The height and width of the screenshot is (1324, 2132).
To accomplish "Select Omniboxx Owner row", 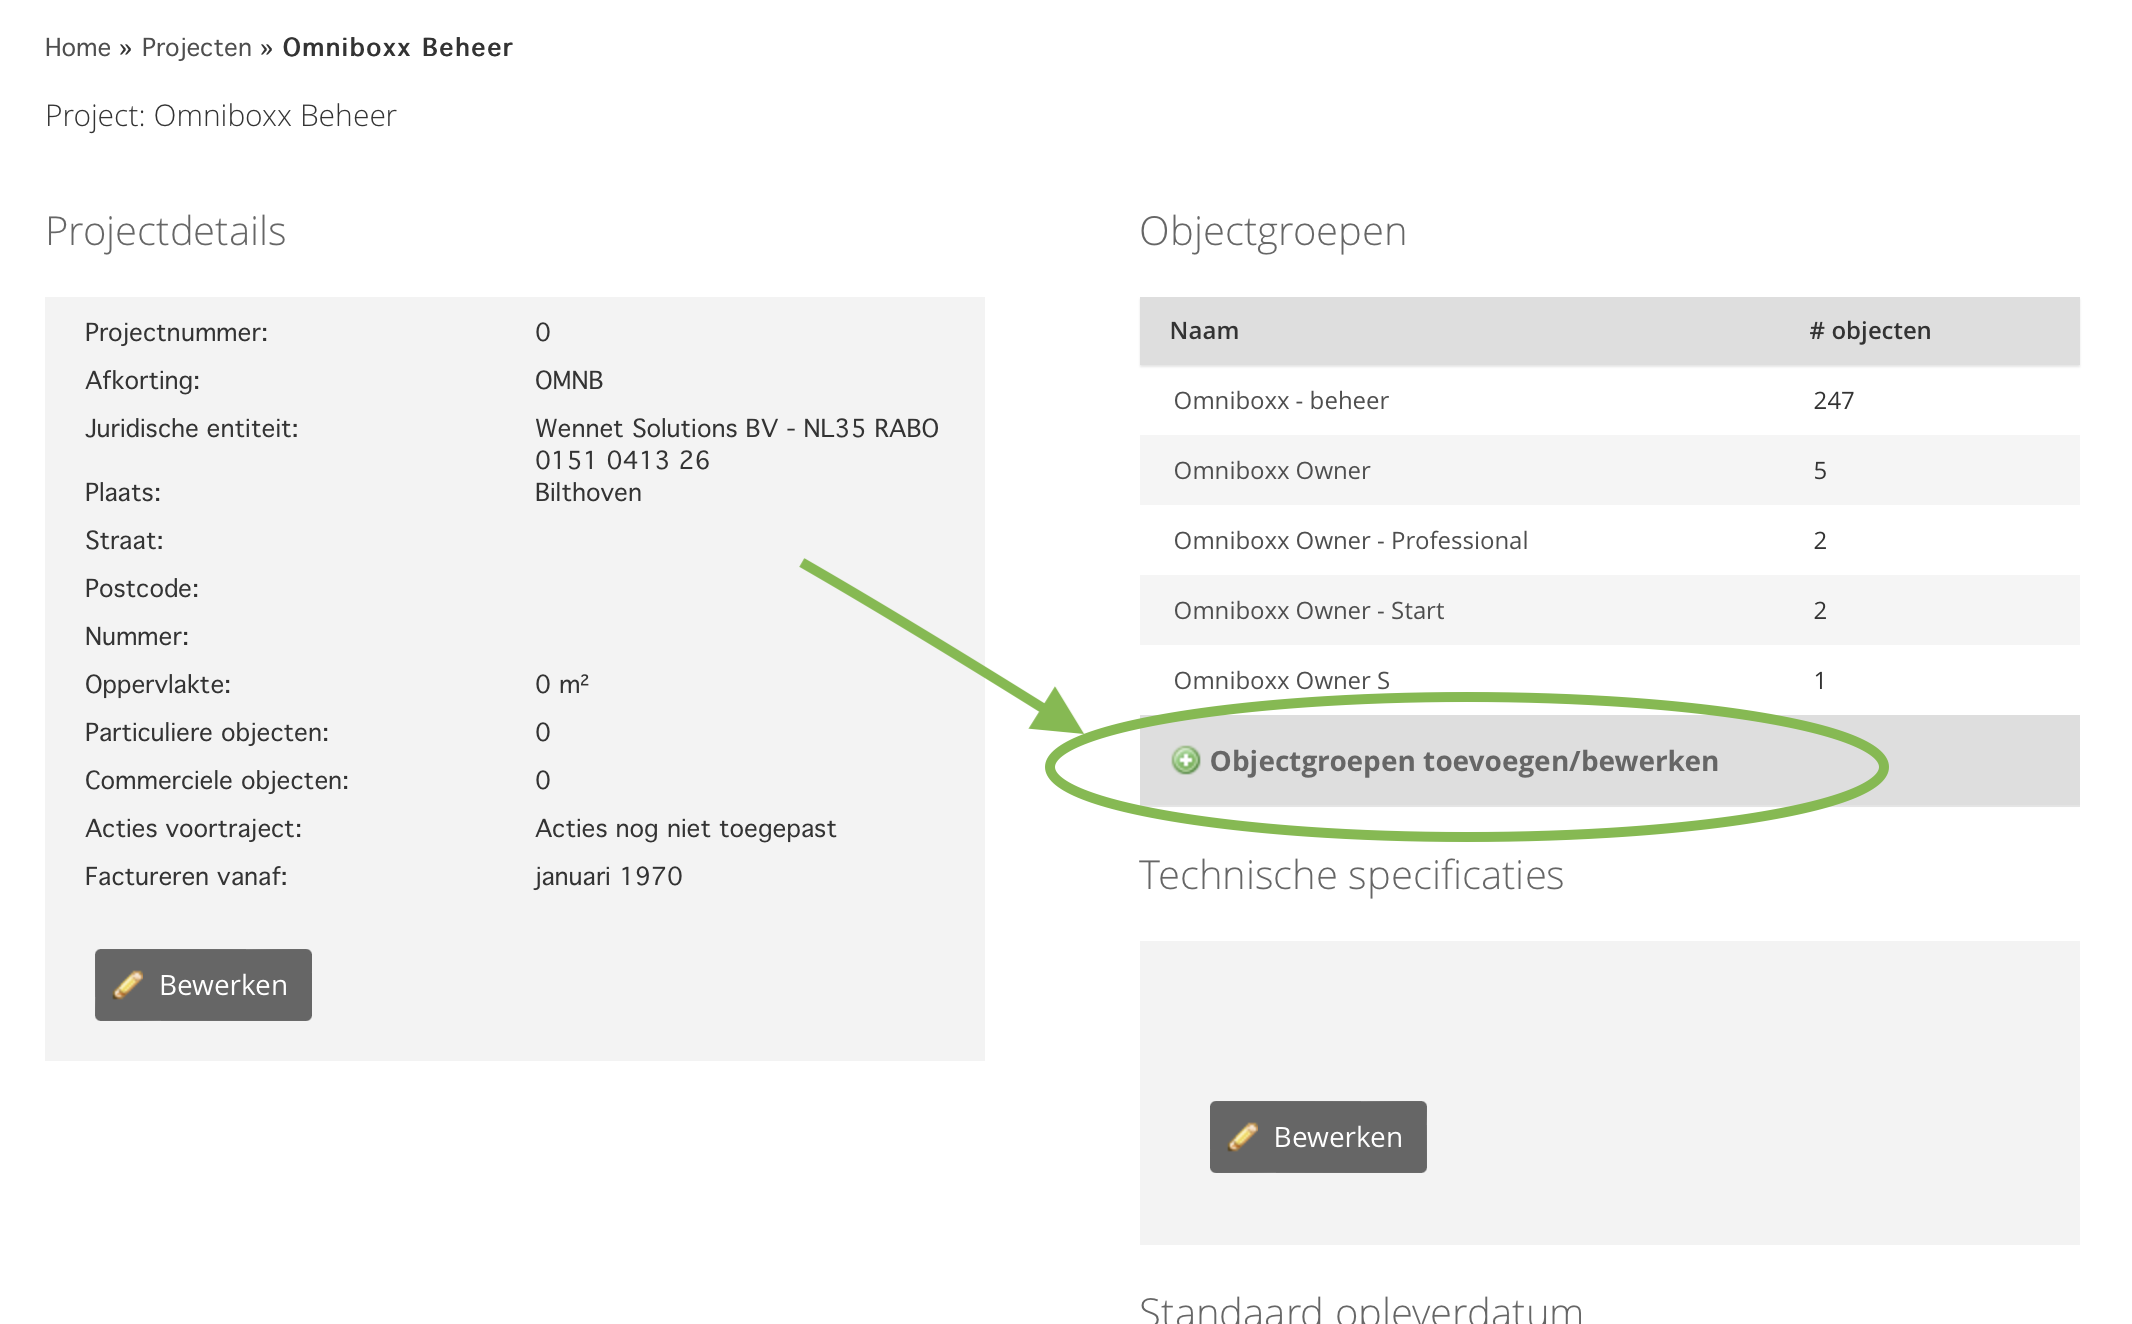I will point(1271,471).
